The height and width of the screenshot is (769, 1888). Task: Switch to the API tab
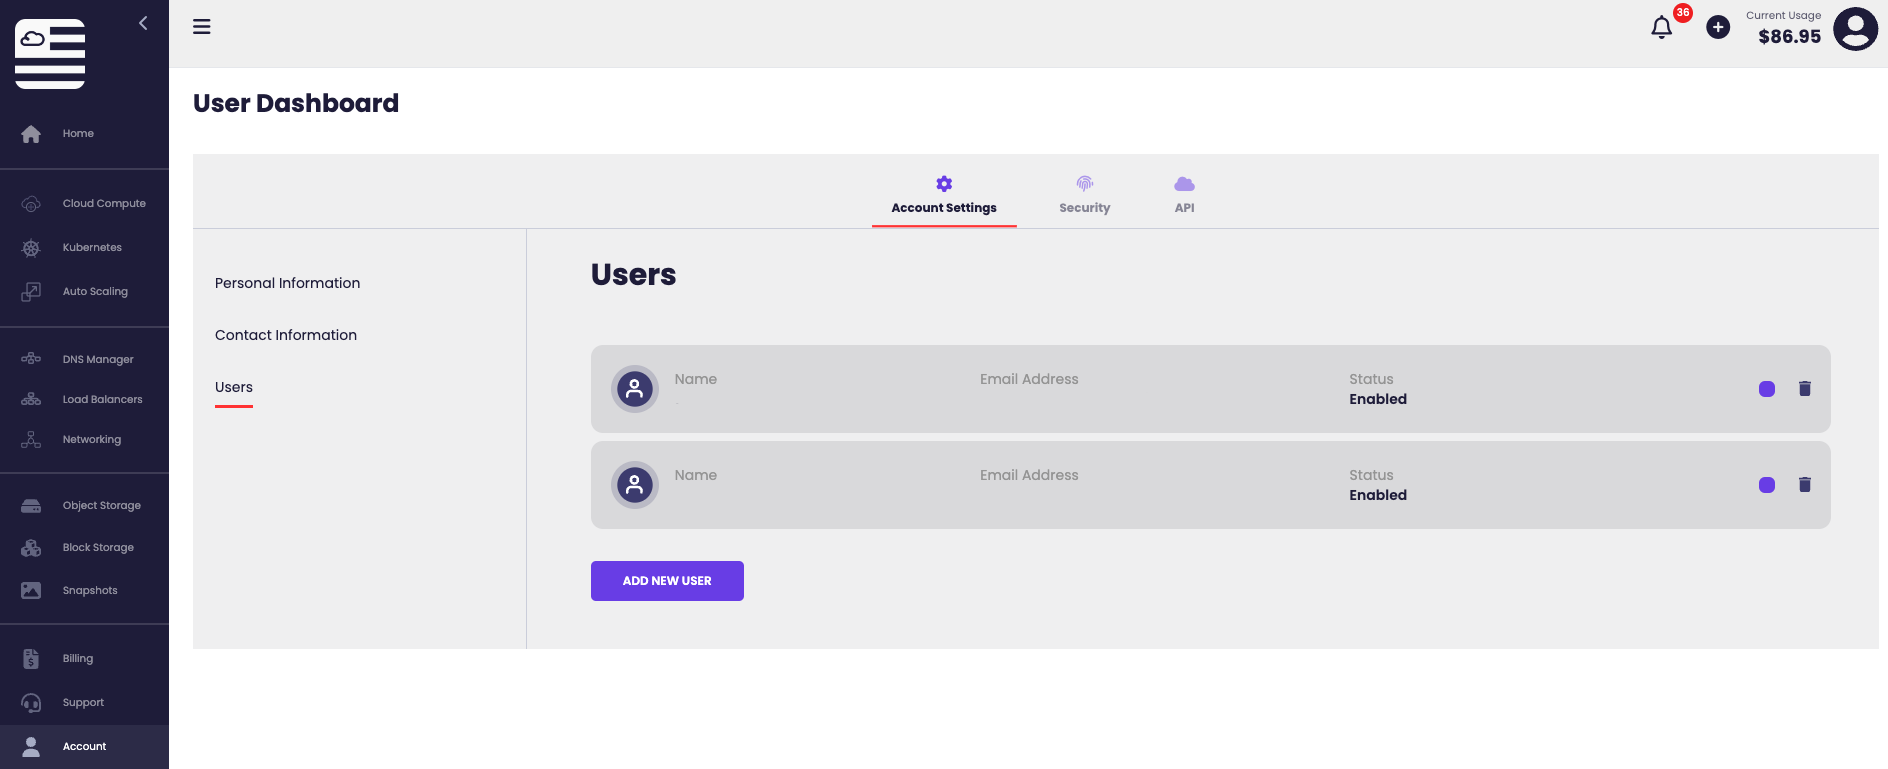click(x=1184, y=195)
